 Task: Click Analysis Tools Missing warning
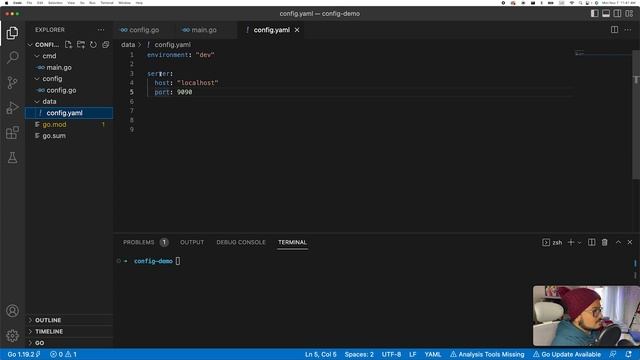tap(487, 354)
